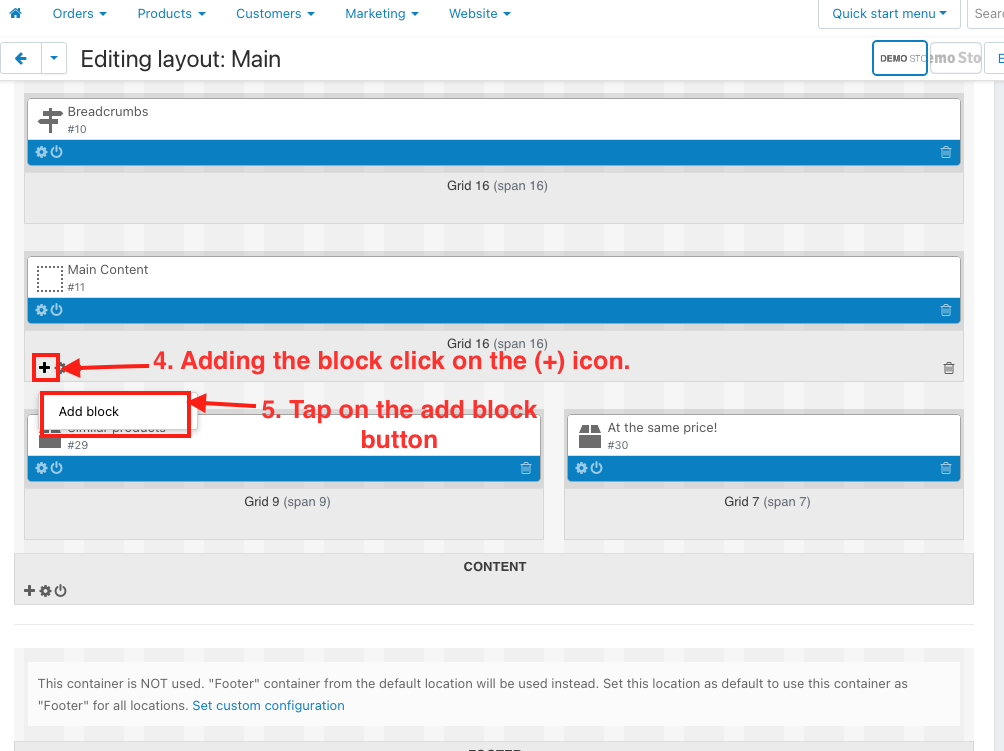Select the At the same price! title

coord(662,428)
